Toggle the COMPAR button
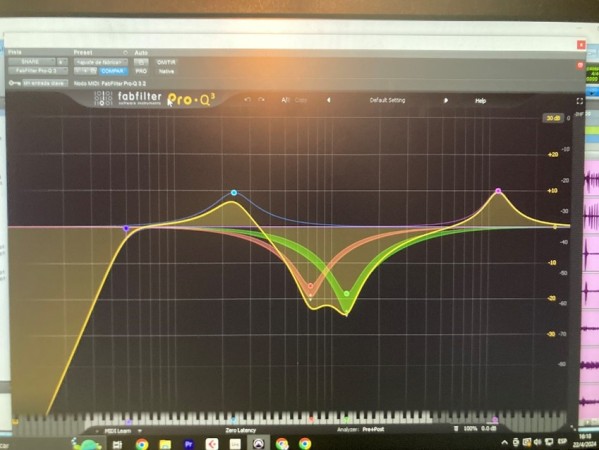599x450 pixels. [112, 71]
